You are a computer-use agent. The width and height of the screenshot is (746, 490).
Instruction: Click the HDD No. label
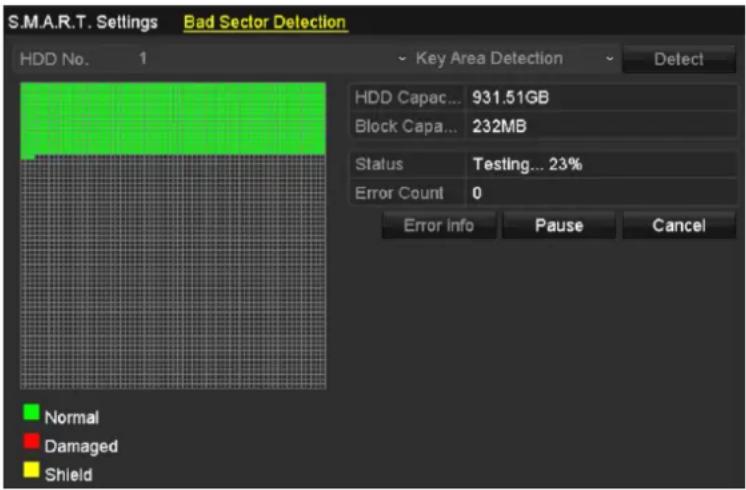pos(54,59)
